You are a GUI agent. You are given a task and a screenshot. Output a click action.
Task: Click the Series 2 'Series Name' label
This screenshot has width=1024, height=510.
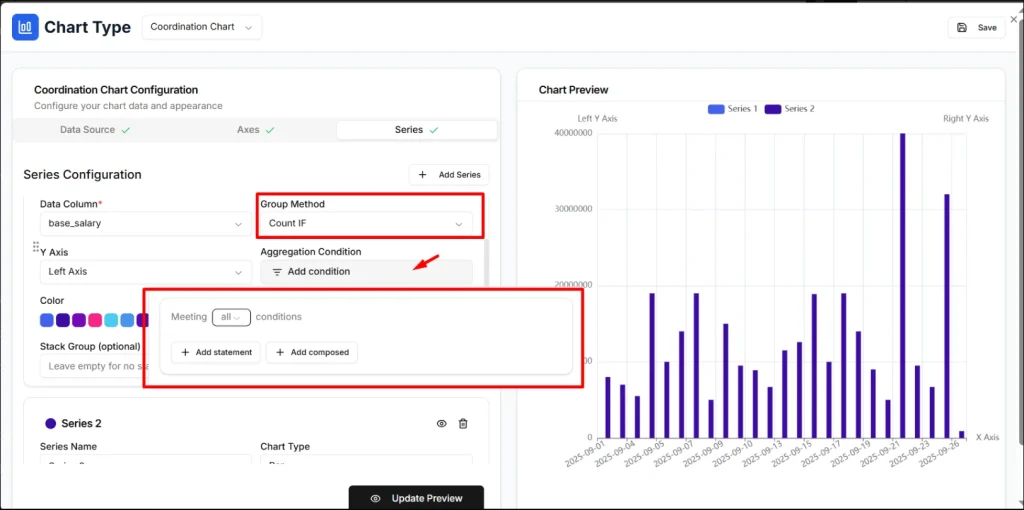69,447
